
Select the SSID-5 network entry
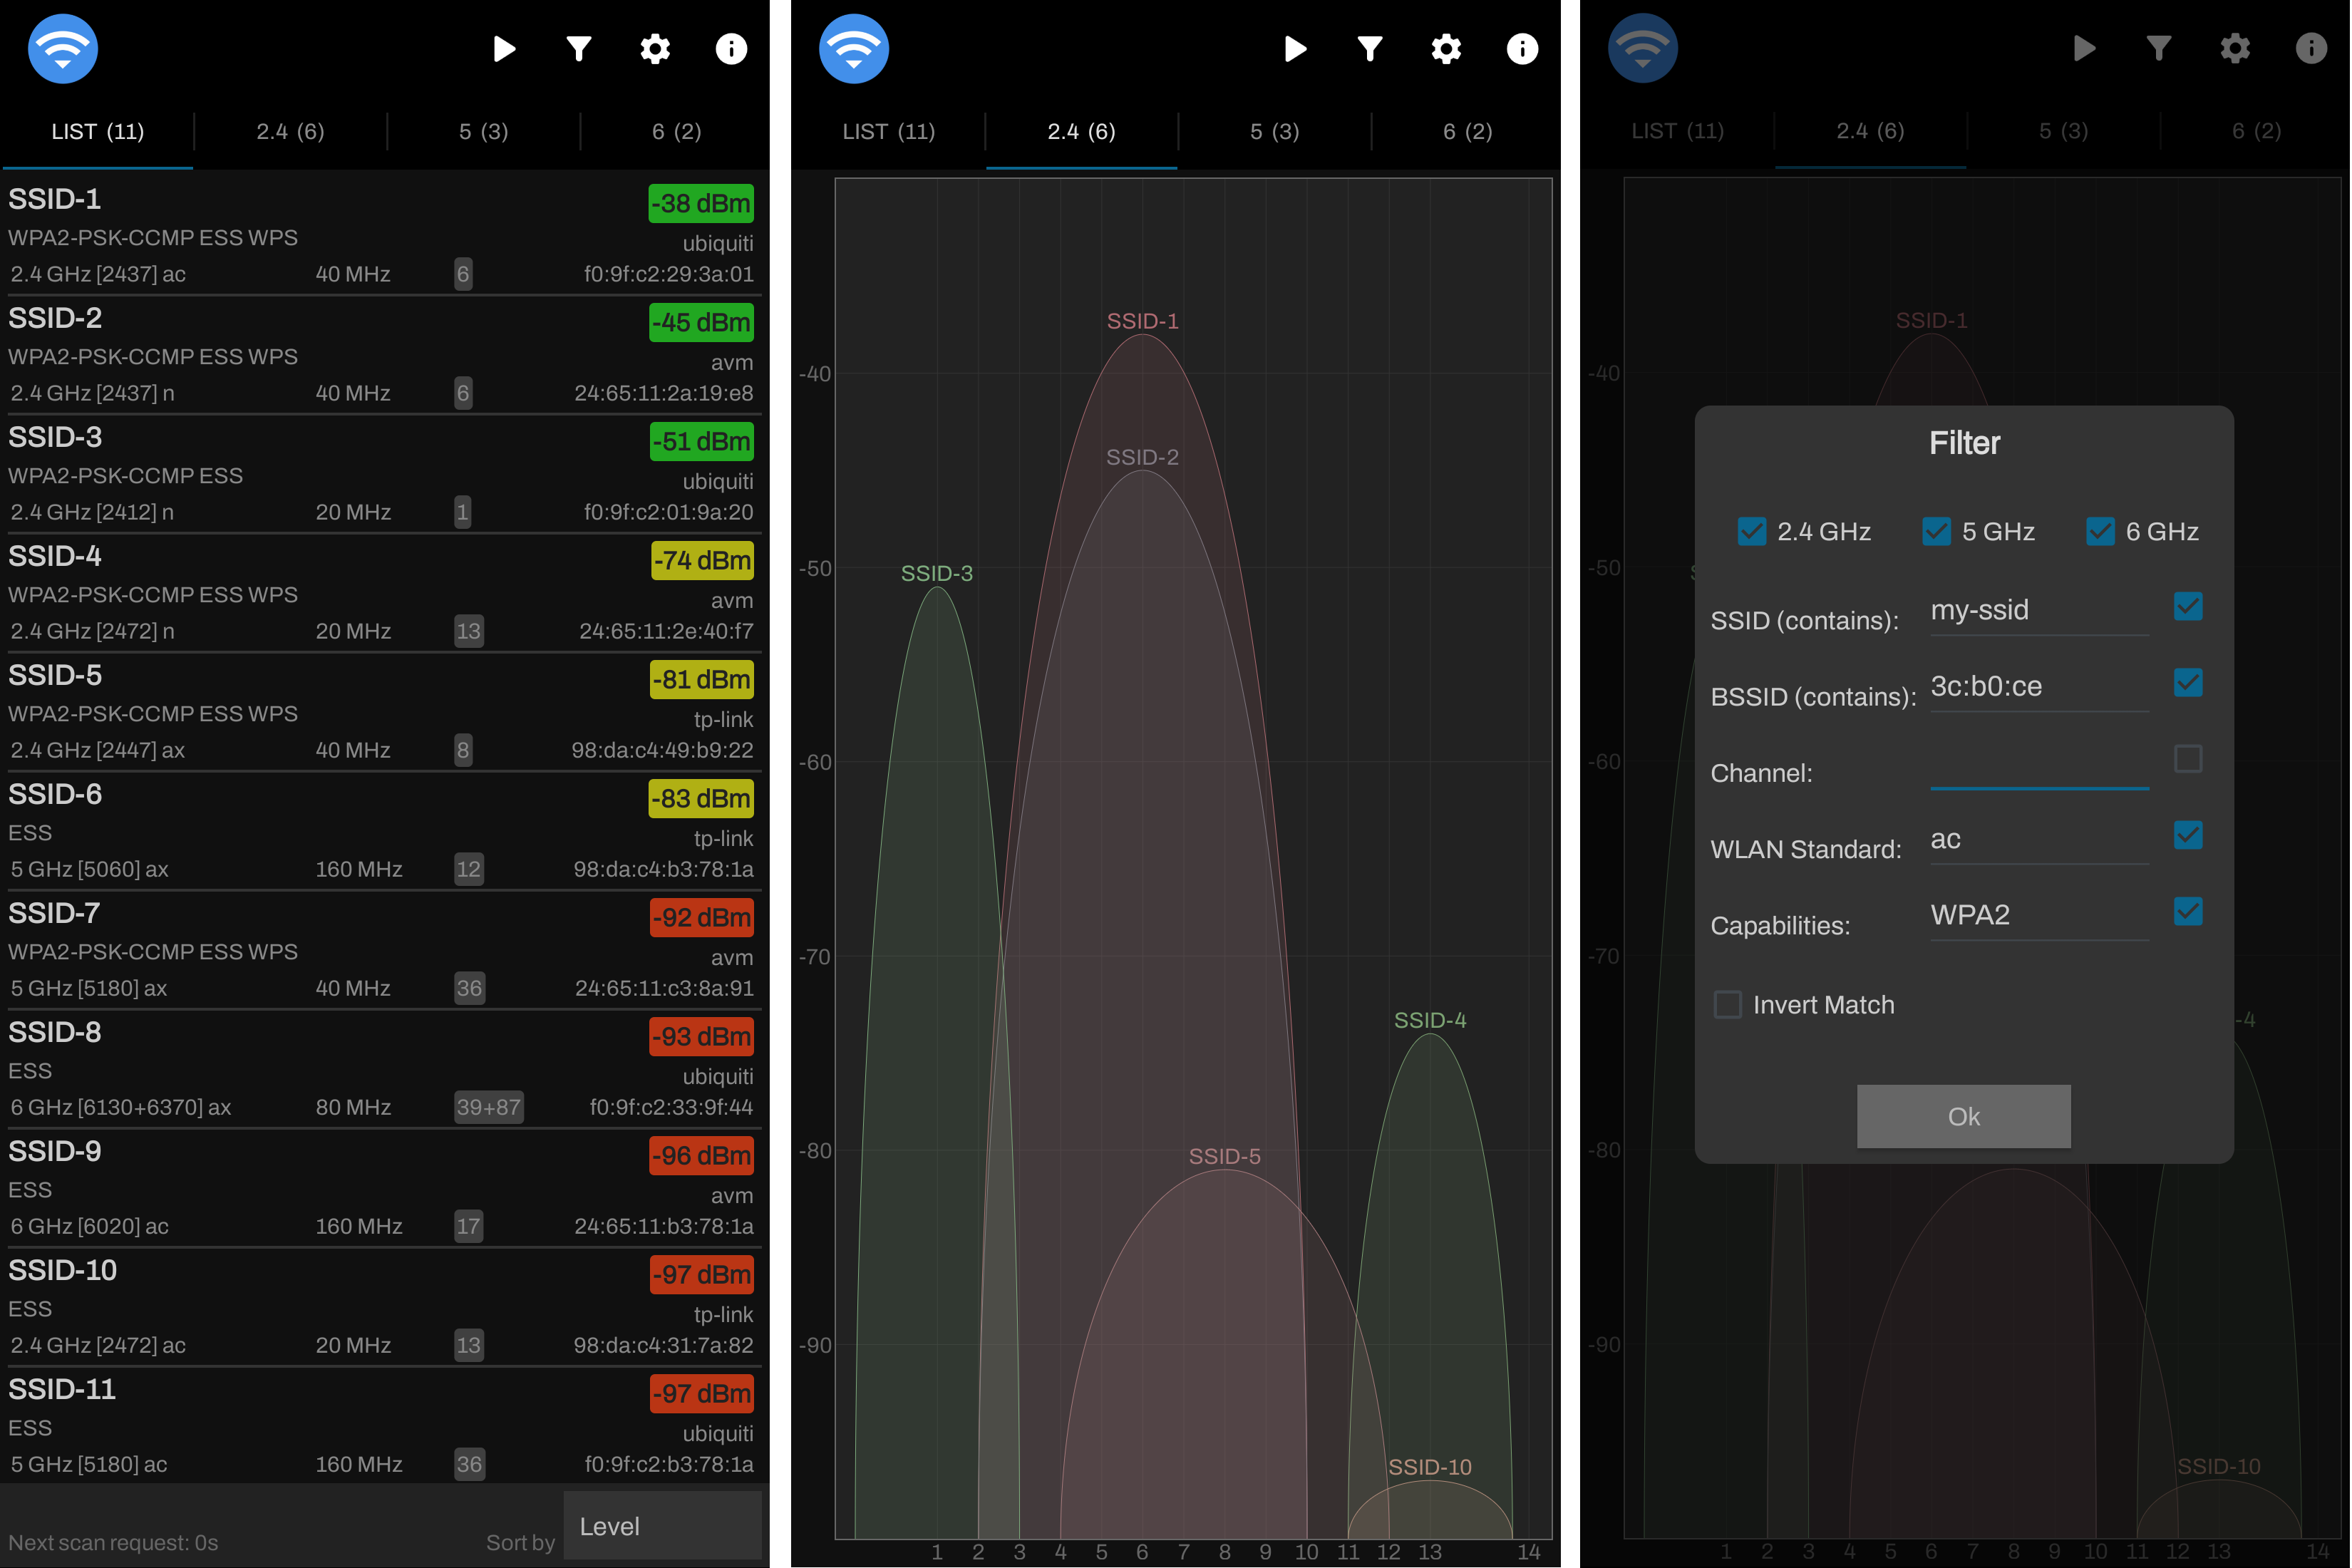click(x=385, y=712)
